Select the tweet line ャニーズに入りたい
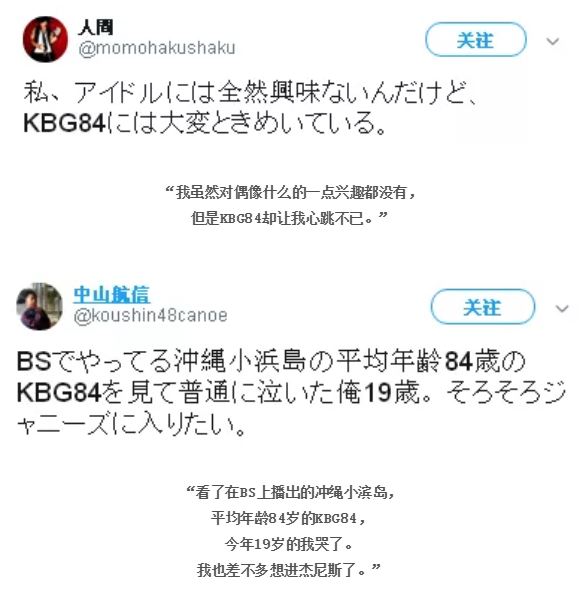The image size is (588, 592). coord(131,424)
